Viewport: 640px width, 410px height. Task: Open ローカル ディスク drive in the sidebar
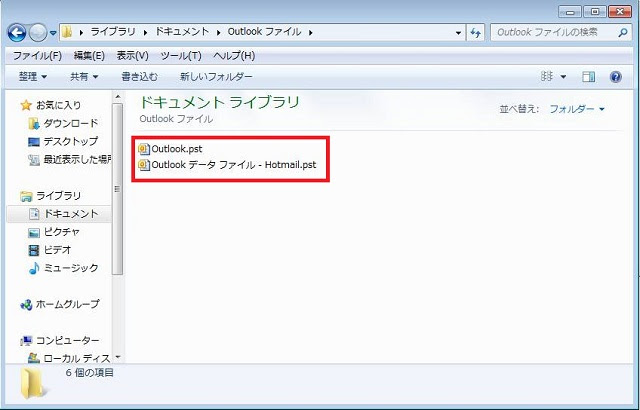coord(77,358)
